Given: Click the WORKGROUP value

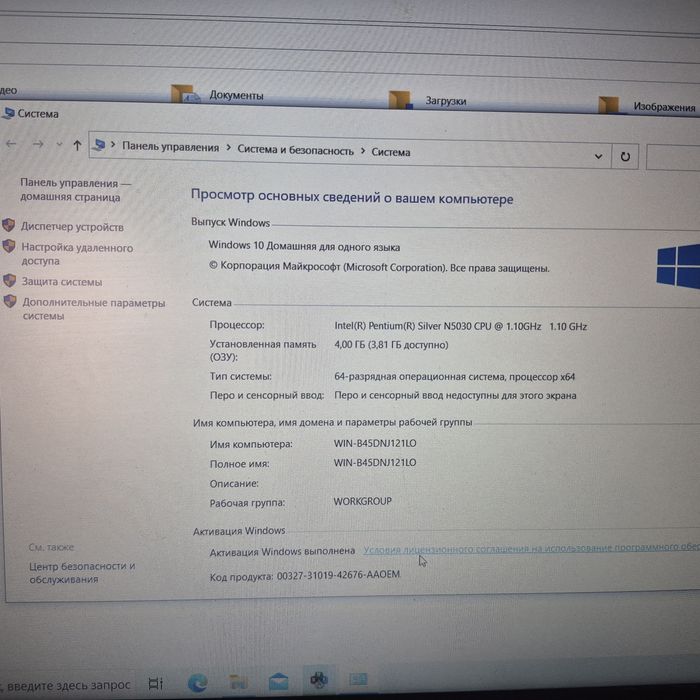Looking at the screenshot, I should point(362,501).
